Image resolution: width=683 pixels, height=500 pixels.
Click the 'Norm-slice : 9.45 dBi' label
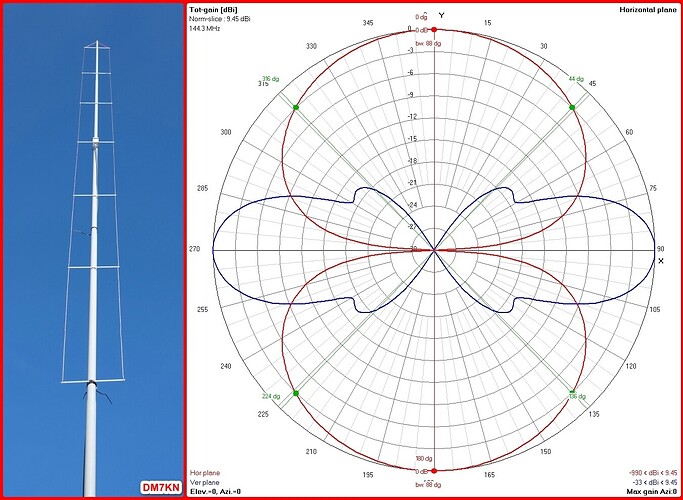click(220, 19)
